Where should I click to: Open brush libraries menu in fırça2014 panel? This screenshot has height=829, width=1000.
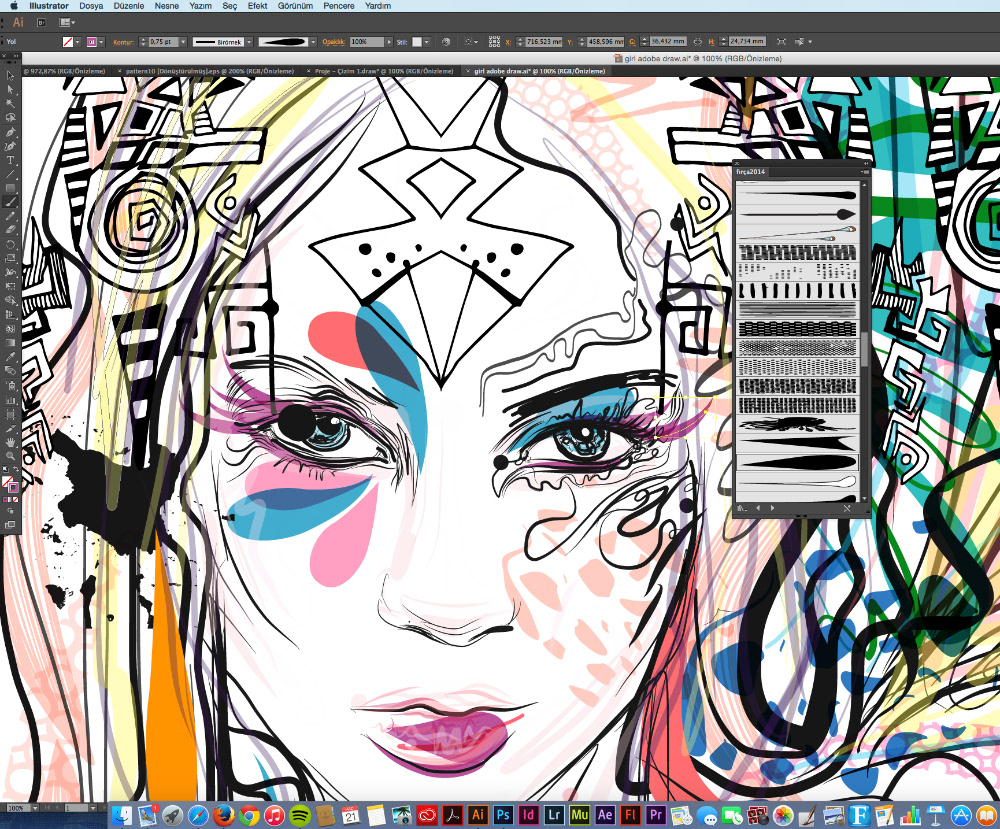pos(742,508)
